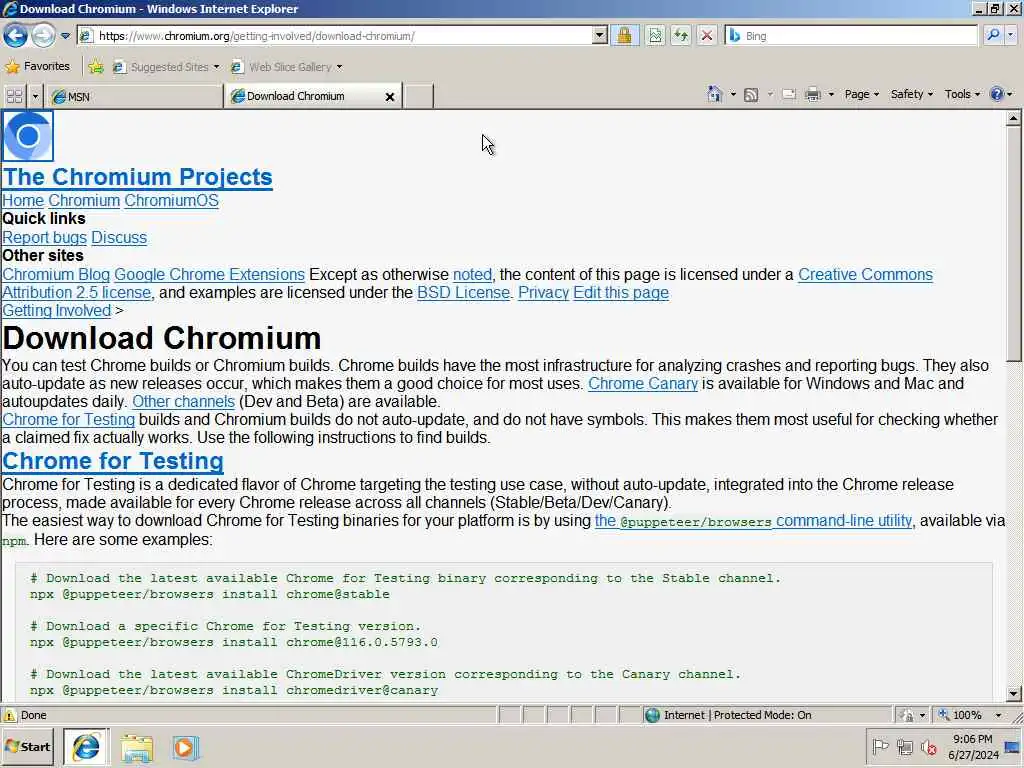Open Suggested Sites in favorites bar
This screenshot has height=768, width=1024.
tap(166, 67)
